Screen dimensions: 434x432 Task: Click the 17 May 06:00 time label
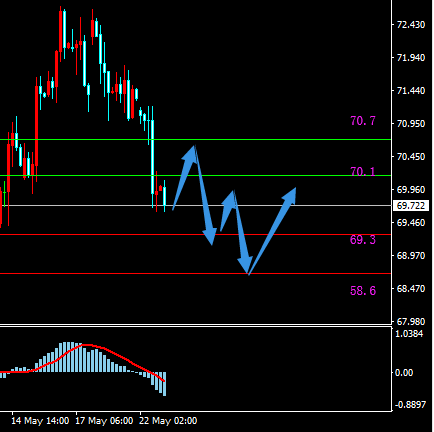point(104,421)
